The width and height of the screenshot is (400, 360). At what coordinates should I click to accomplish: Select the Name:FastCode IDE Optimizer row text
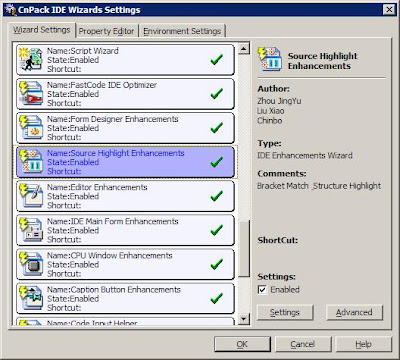pyautogui.click(x=102, y=85)
